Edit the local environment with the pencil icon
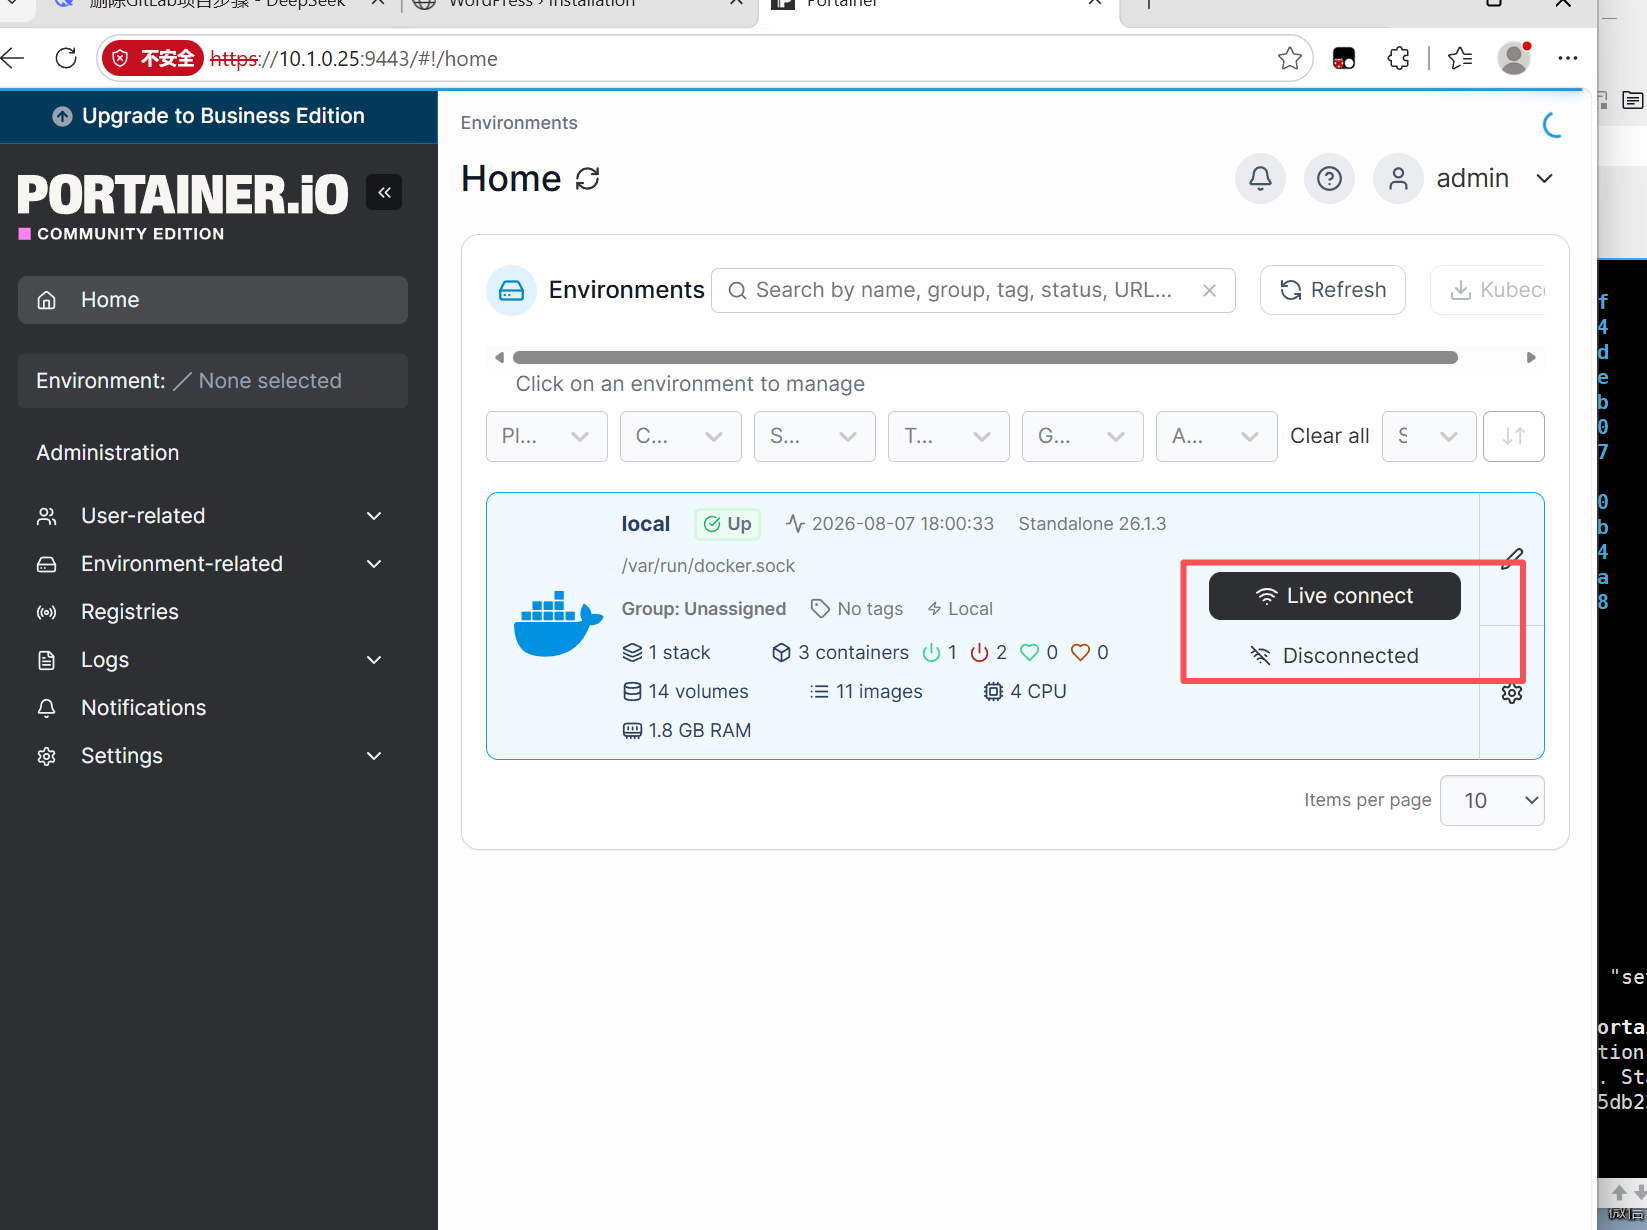 coord(1513,558)
